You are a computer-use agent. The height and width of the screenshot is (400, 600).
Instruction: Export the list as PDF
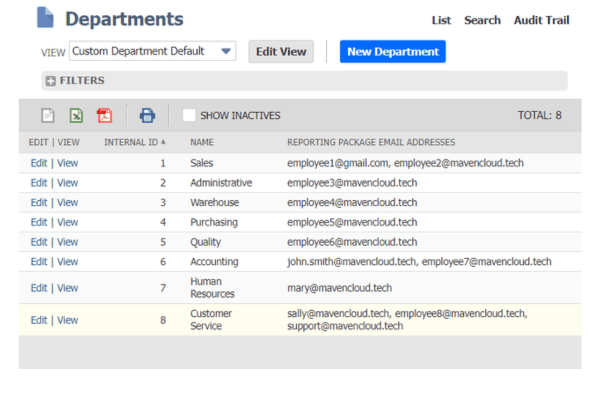104,115
